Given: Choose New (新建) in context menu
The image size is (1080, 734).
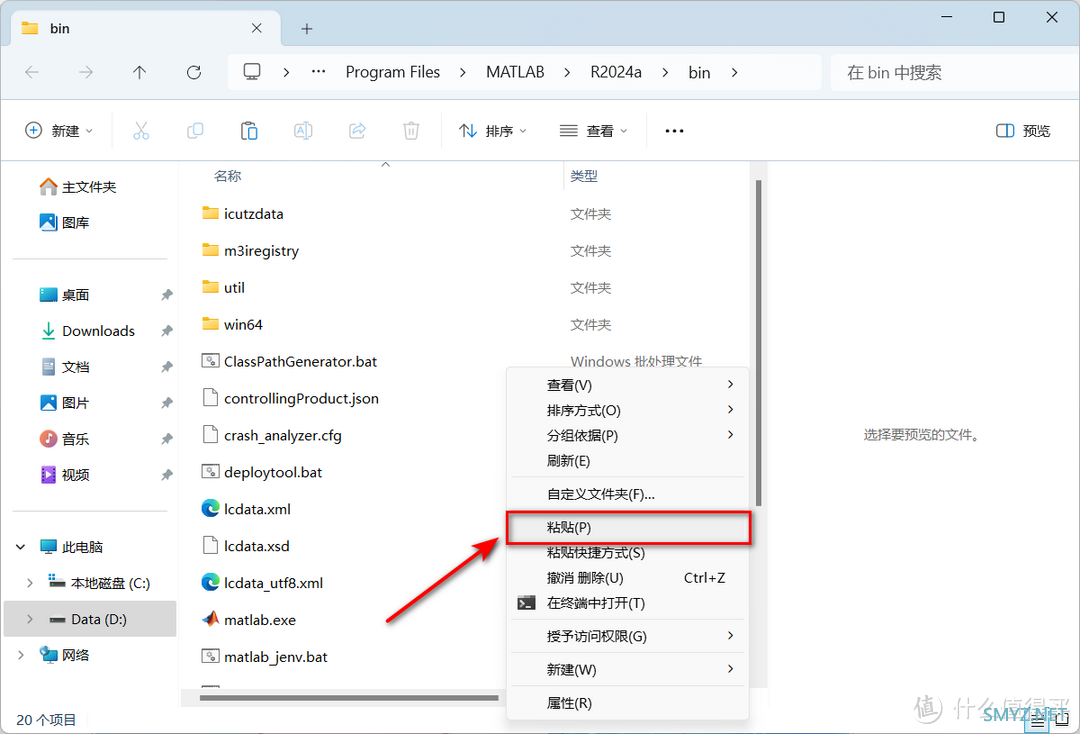Looking at the screenshot, I should pyautogui.click(x=628, y=669).
